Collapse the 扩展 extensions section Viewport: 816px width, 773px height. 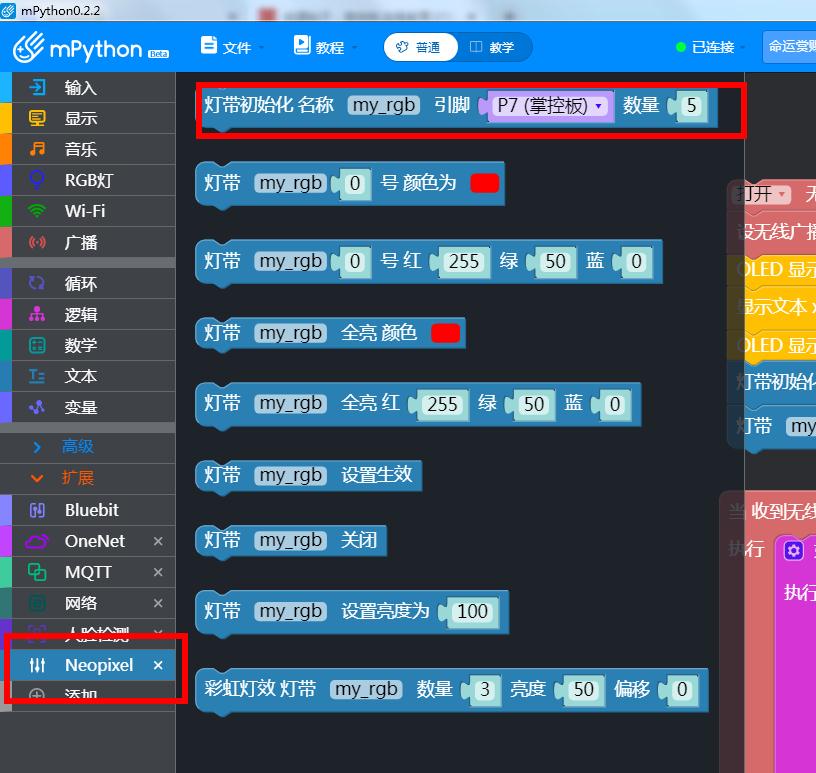point(78,478)
